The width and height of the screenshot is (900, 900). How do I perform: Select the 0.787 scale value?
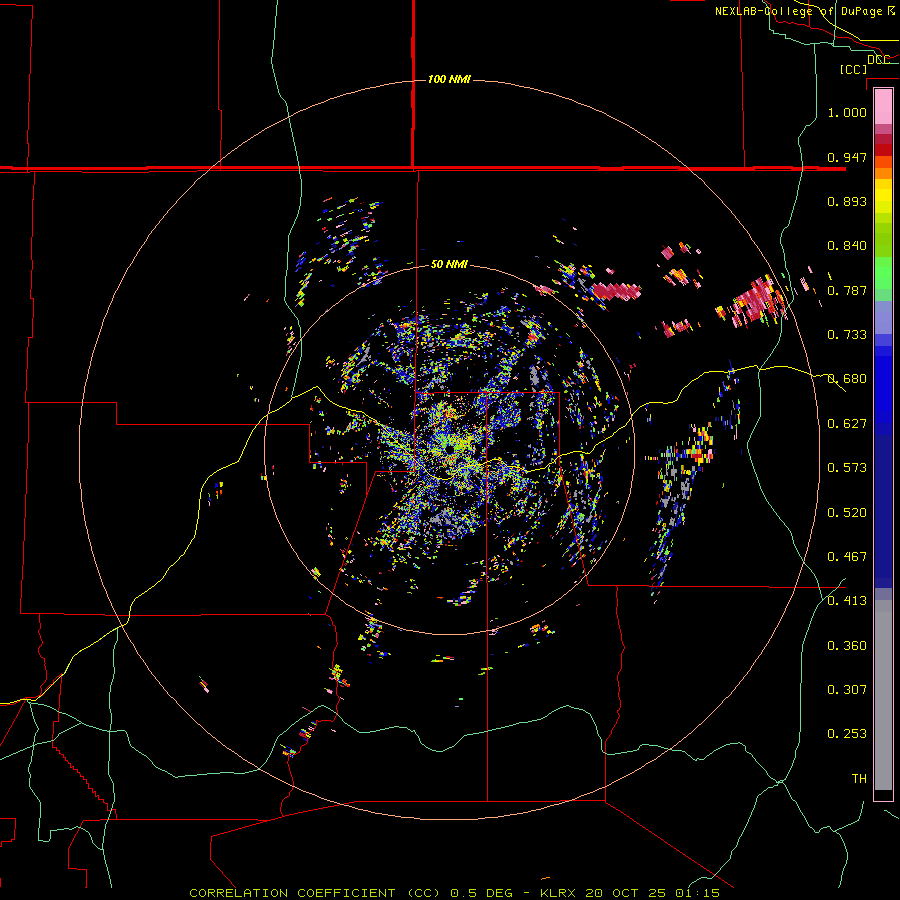pos(847,290)
